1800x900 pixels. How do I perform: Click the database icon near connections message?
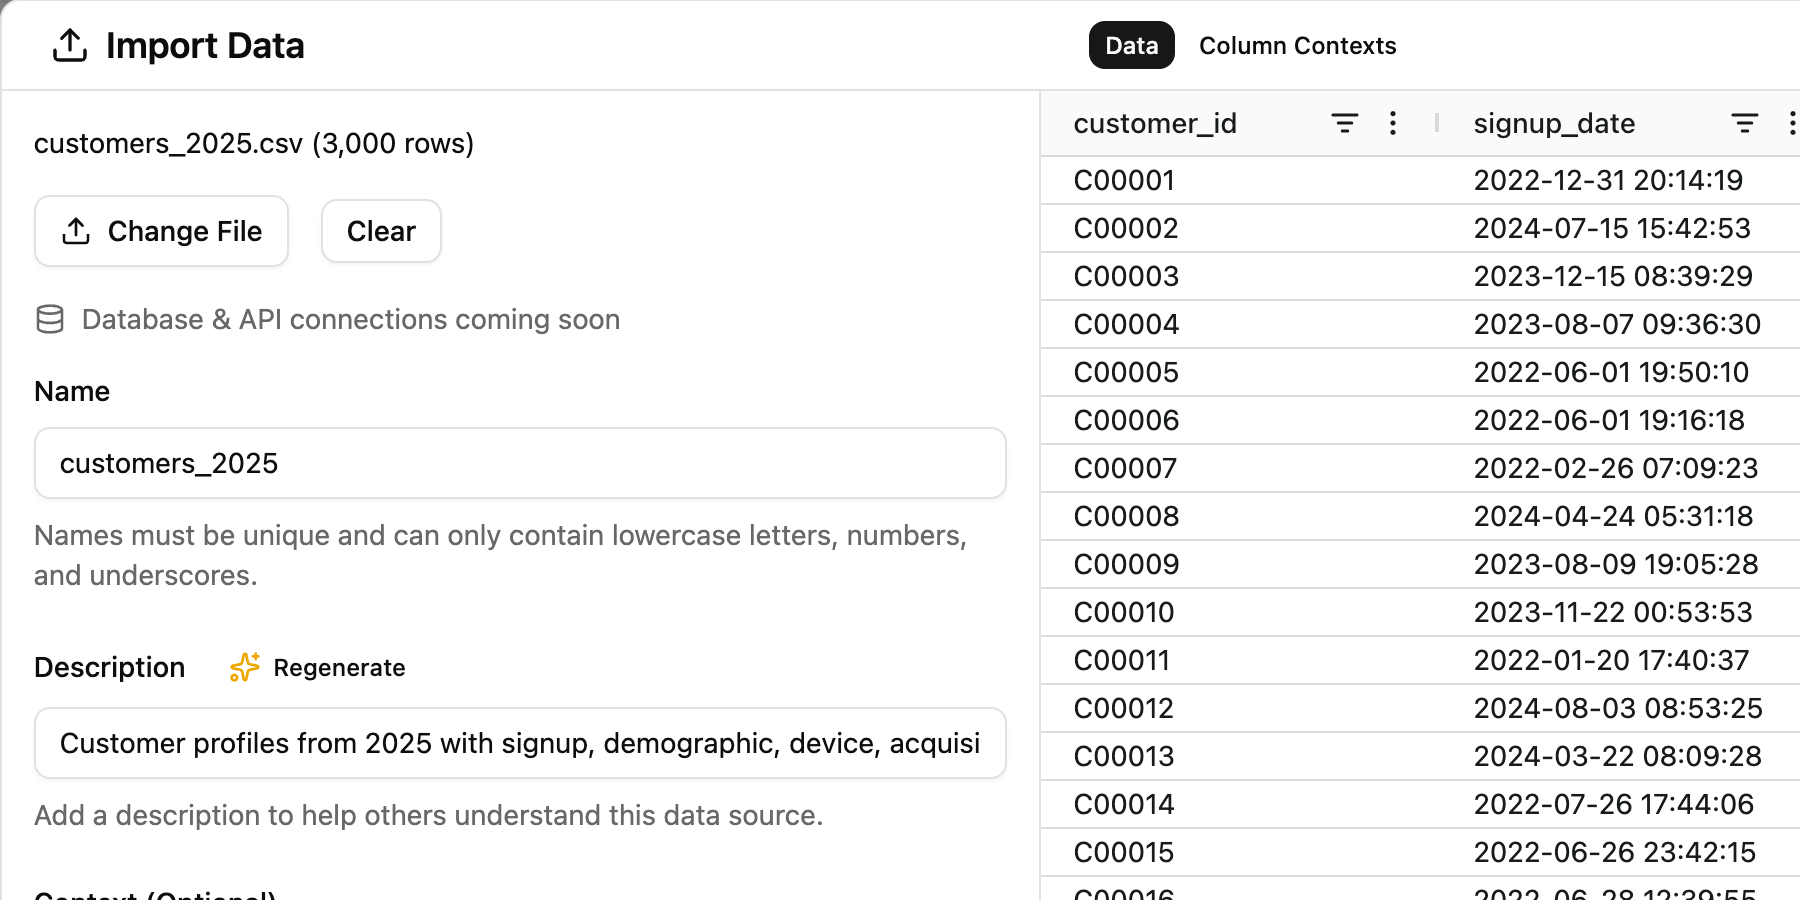pos(49,319)
